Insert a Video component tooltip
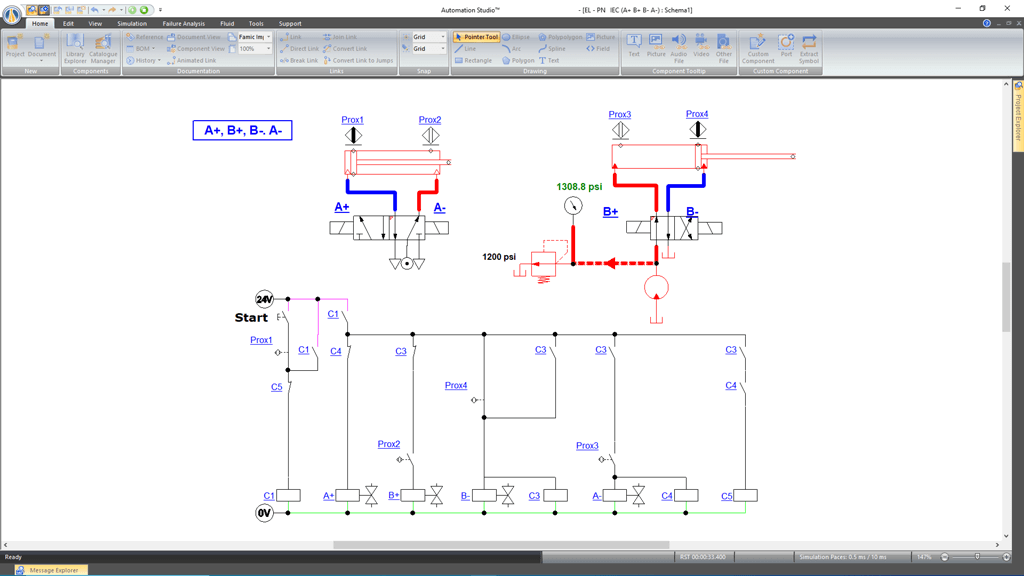The image size is (1024, 576). (x=701, y=47)
